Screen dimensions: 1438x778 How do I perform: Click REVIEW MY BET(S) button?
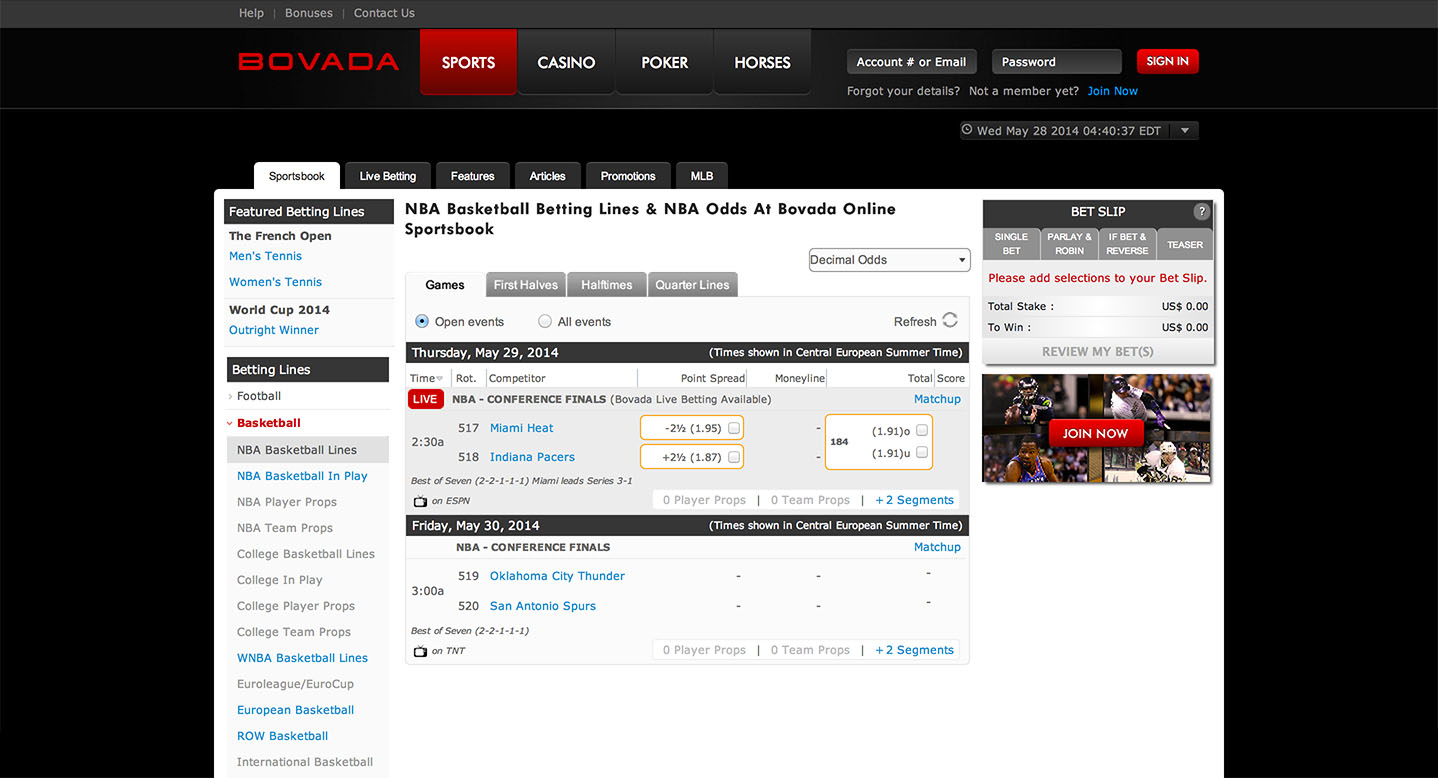1098,352
